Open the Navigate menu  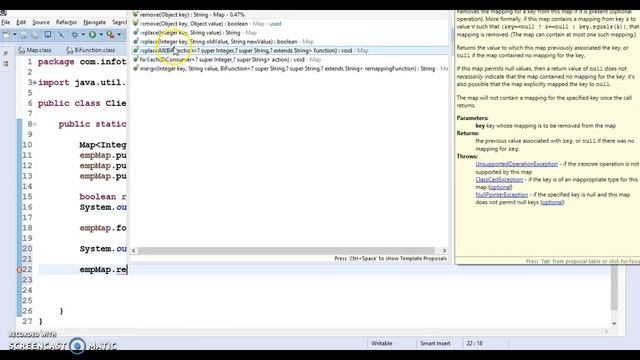click(95, 22)
